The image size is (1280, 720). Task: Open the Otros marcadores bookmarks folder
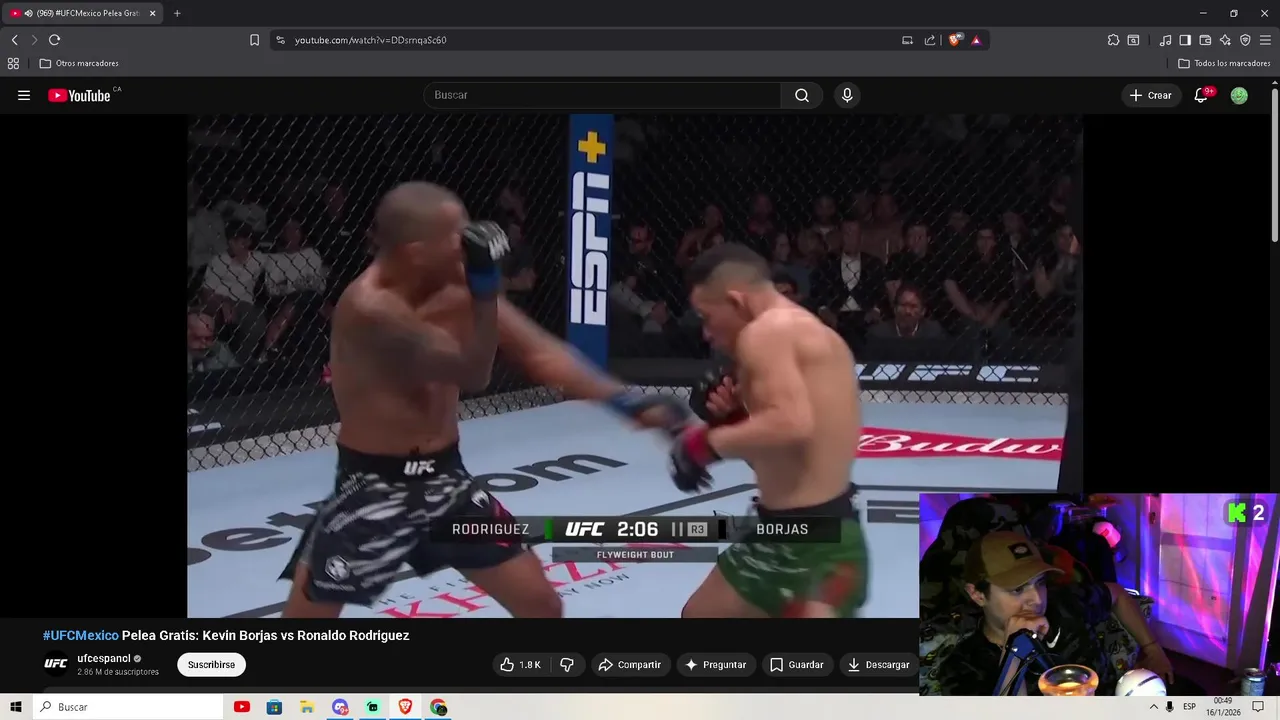79,63
